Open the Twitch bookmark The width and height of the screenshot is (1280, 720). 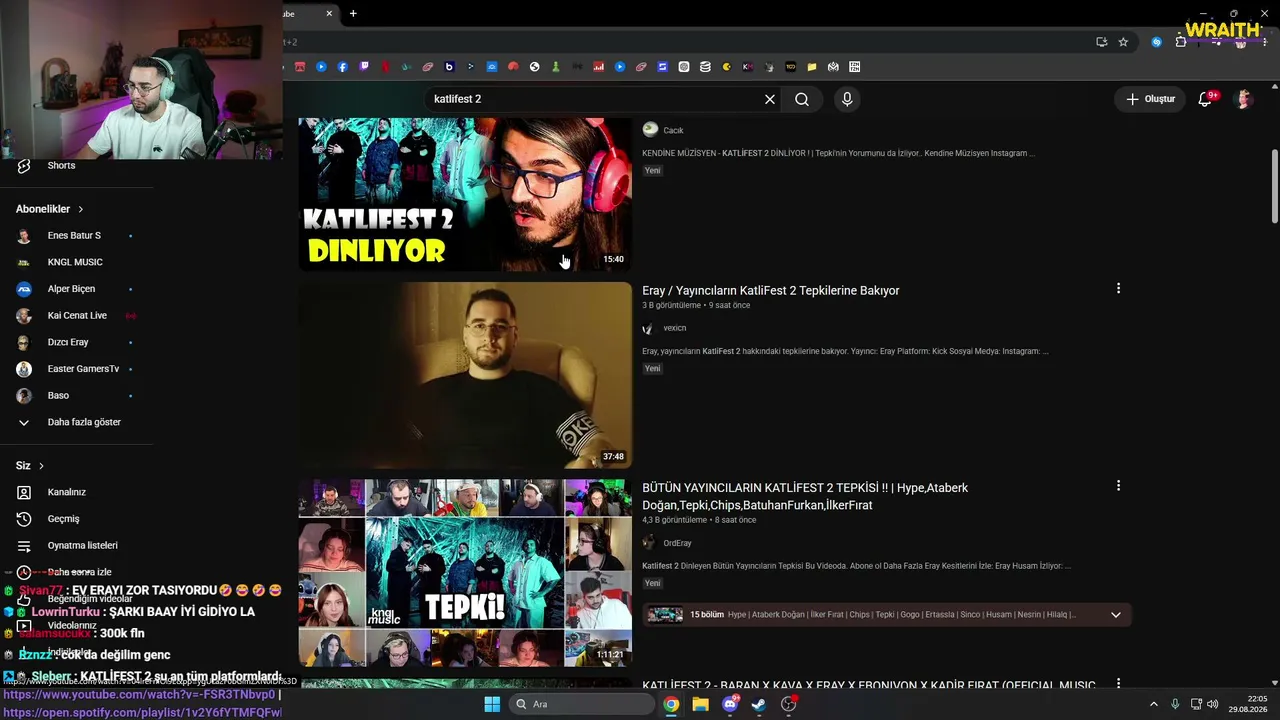[364, 67]
